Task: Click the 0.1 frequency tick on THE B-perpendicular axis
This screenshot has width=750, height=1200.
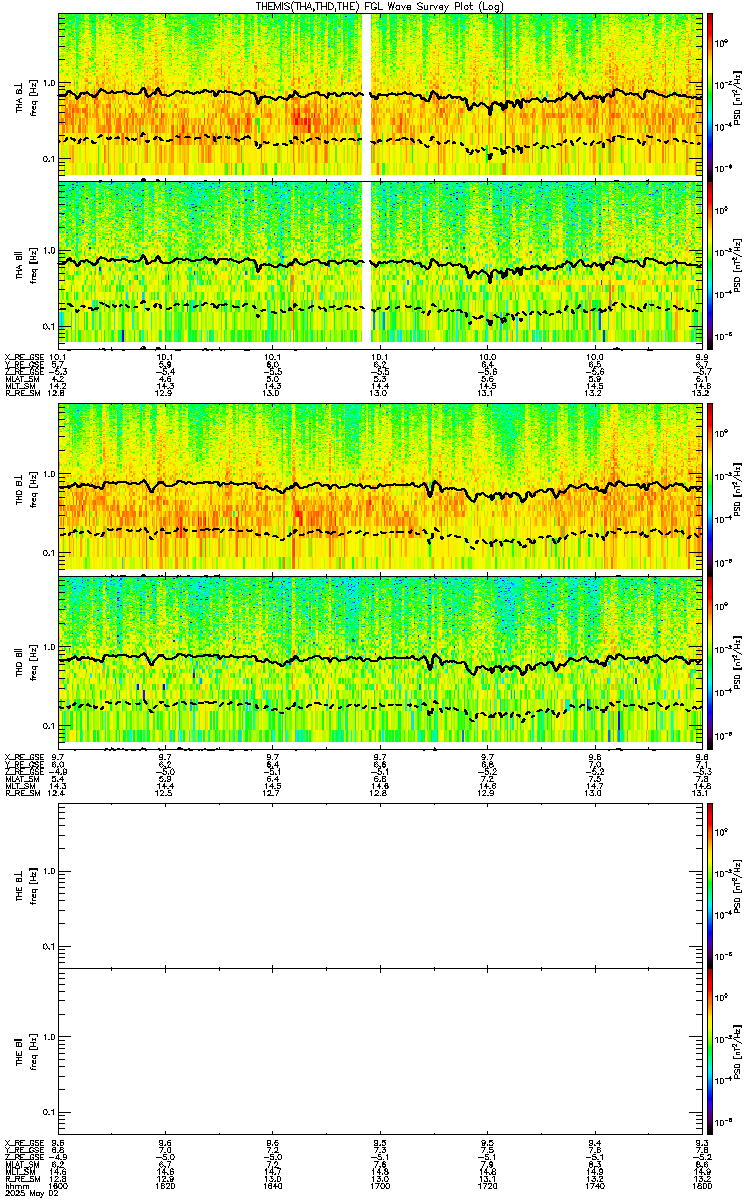Action: click(49, 946)
